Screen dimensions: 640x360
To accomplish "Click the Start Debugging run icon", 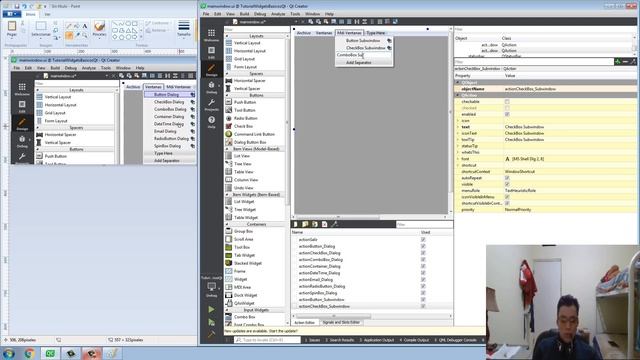I will click(x=211, y=322).
